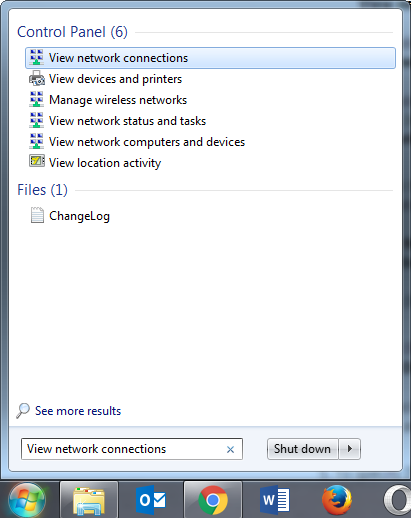Click the Shut down button
This screenshot has width=411, height=518.
(303, 449)
